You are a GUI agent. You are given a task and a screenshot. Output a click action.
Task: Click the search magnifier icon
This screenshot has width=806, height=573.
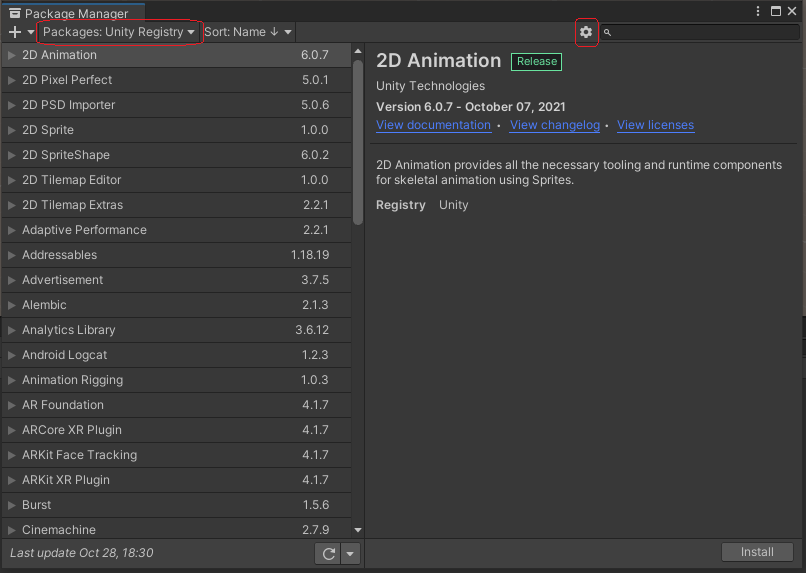click(x=607, y=32)
